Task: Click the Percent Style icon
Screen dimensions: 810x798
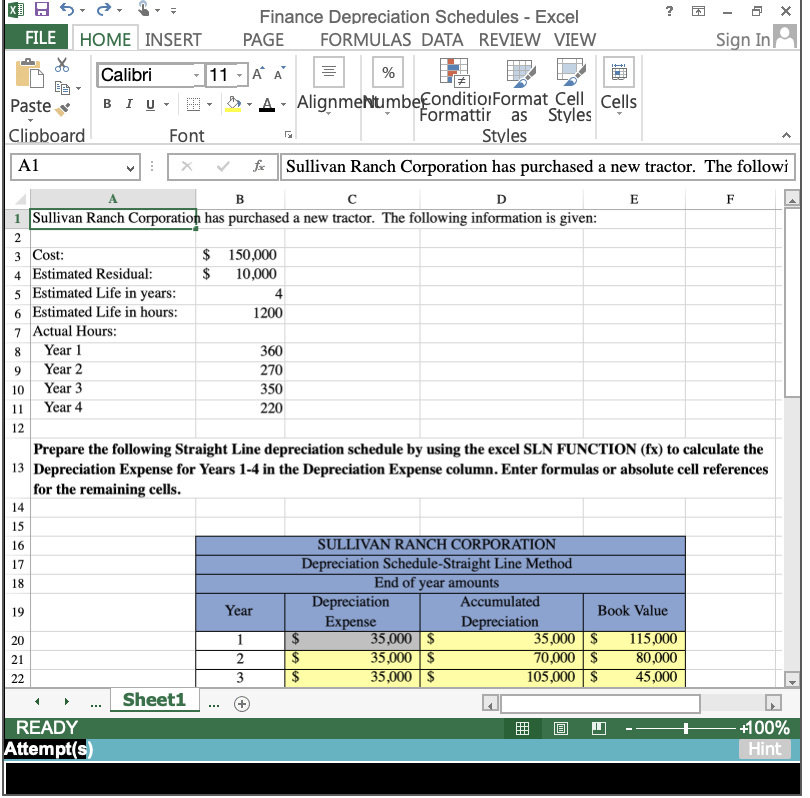Action: pyautogui.click(x=388, y=72)
